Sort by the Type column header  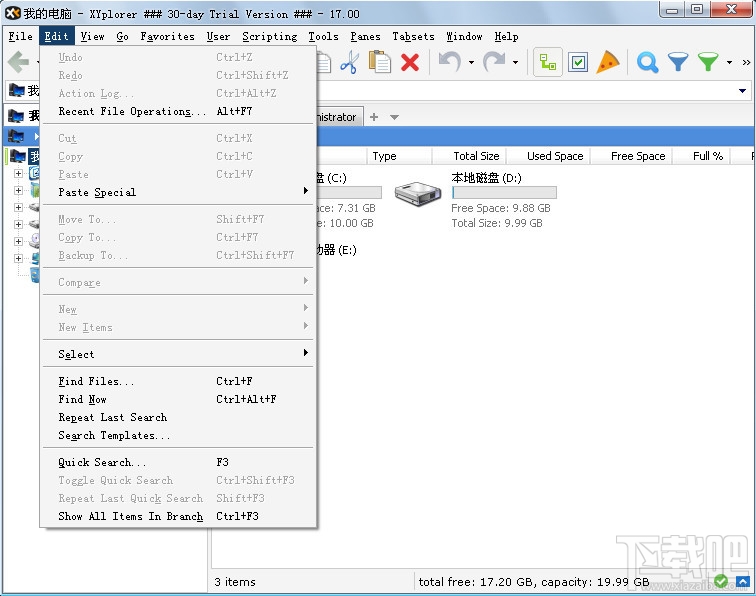(399, 156)
